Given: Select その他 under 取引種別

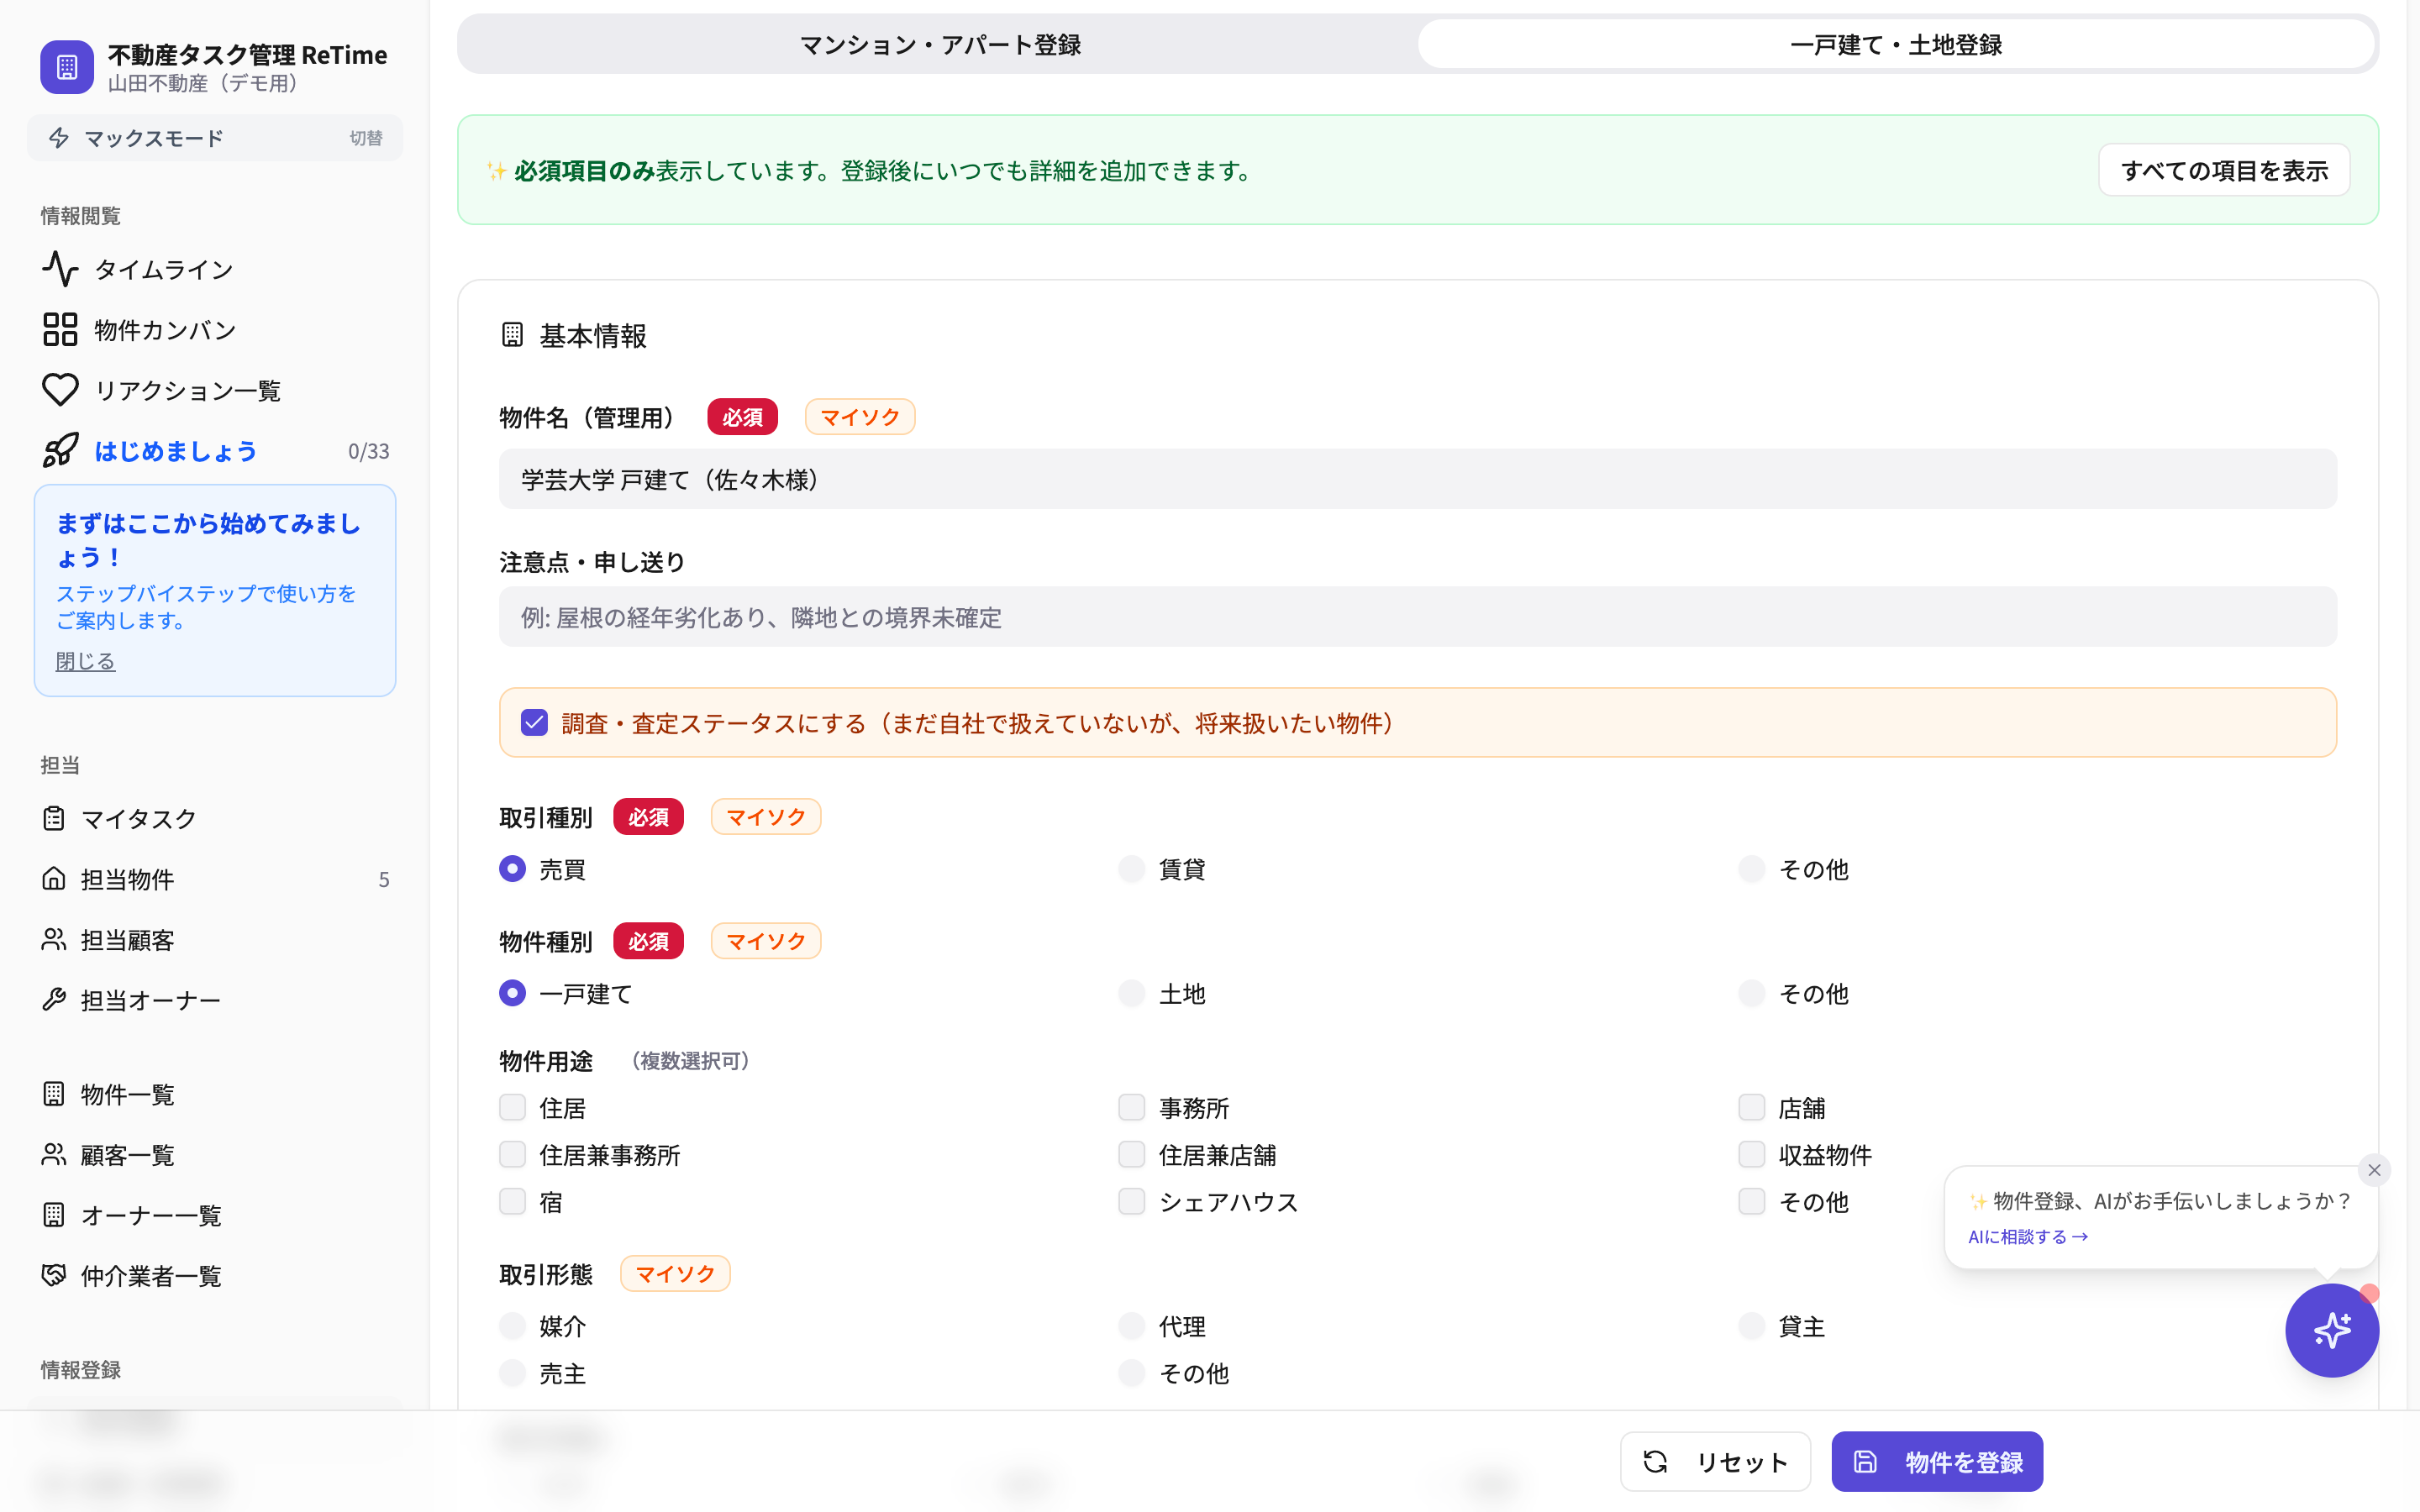Looking at the screenshot, I should 1751,869.
